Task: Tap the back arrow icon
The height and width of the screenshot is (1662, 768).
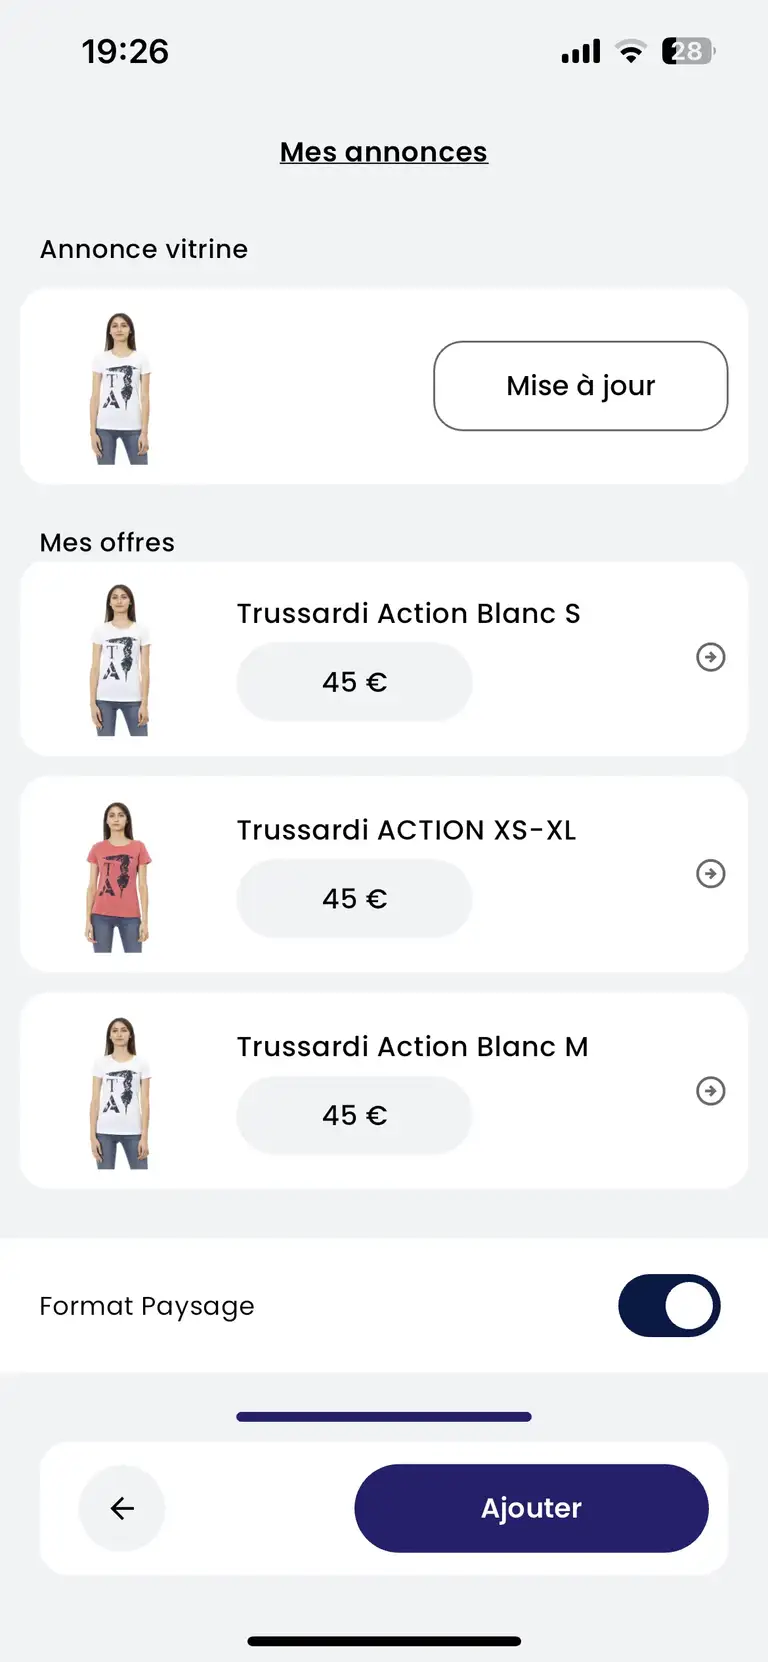Action: point(122,1508)
